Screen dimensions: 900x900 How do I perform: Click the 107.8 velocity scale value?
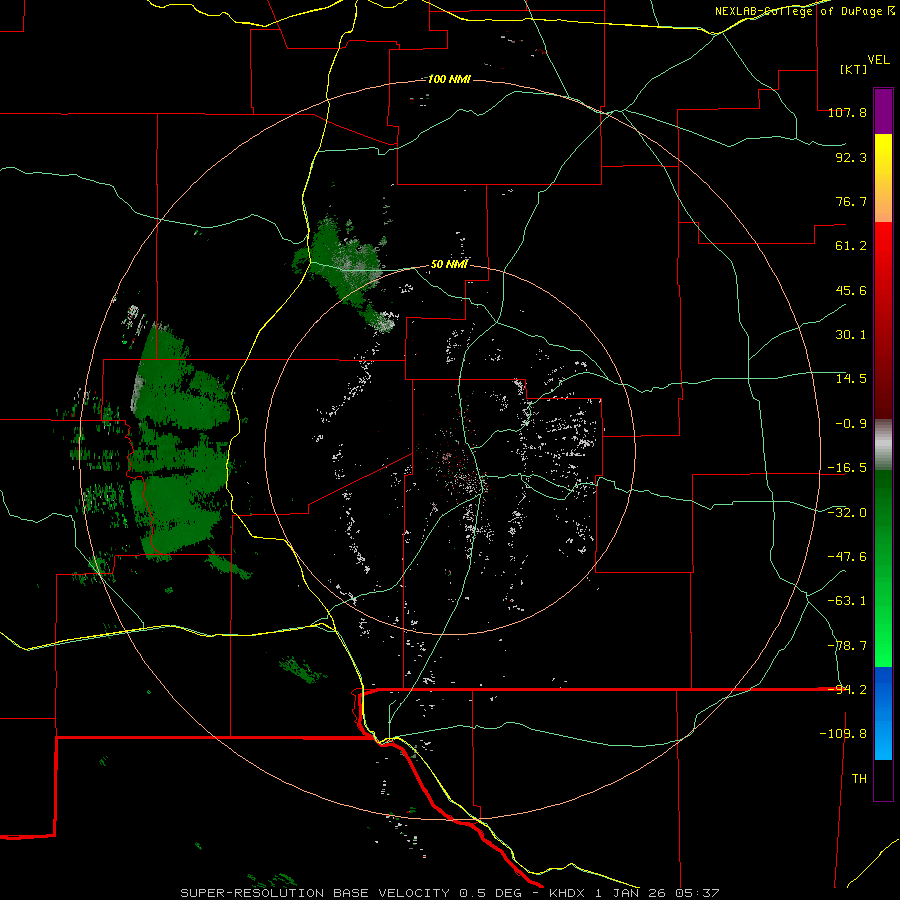(847, 112)
